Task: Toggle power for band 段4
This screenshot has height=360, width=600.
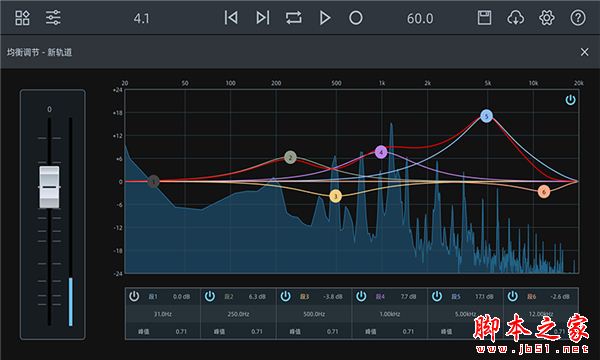Action: (x=361, y=296)
